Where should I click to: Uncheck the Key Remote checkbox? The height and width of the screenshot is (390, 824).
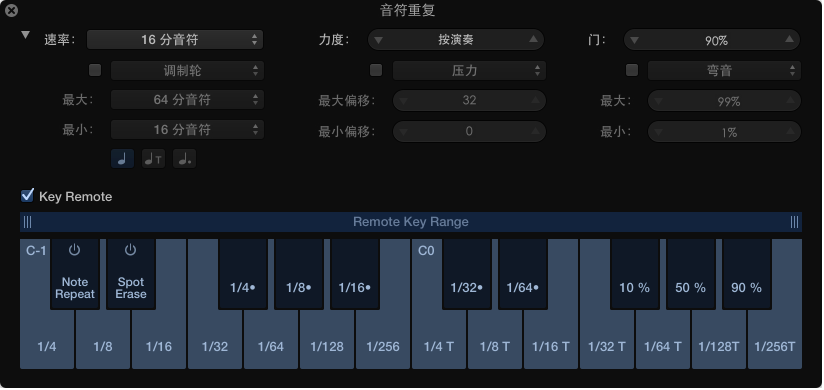pos(27,196)
